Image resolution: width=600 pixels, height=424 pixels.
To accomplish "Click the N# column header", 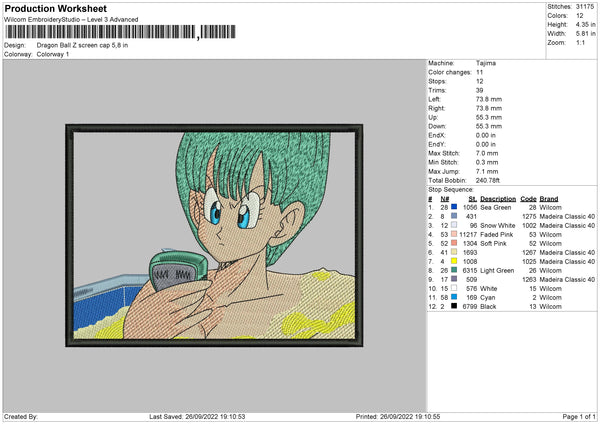I will 445,199.
